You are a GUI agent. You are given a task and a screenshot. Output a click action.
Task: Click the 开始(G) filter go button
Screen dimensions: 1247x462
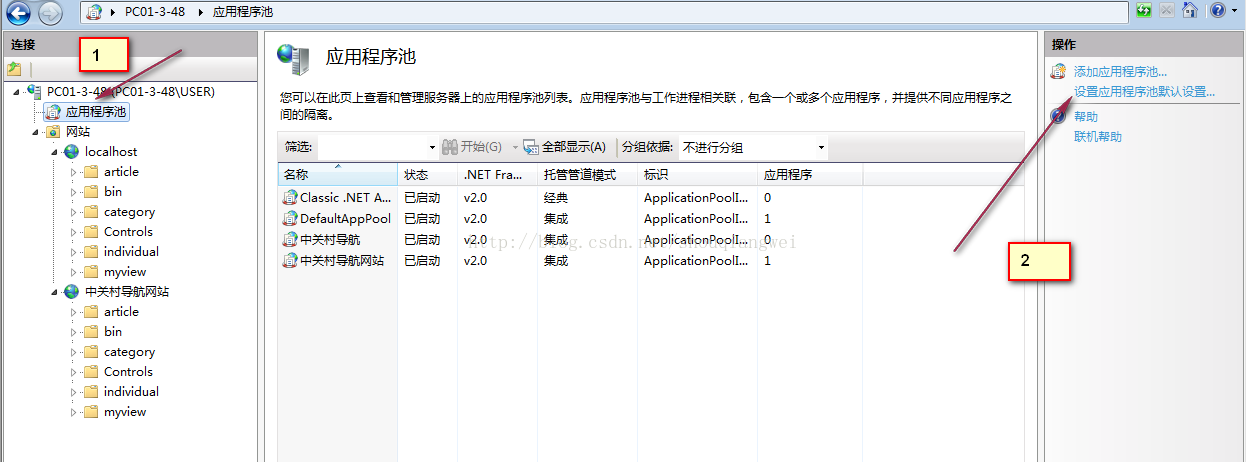pos(473,147)
